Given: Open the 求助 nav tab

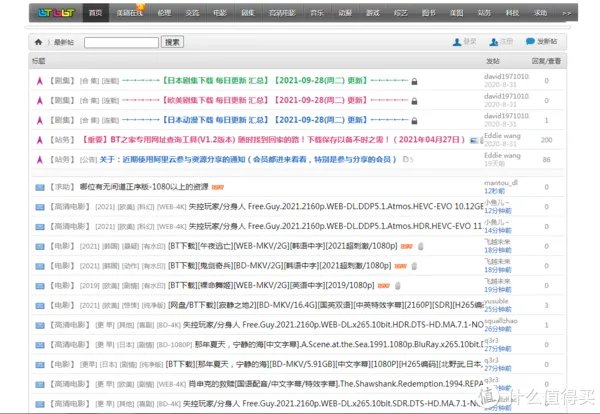Looking at the screenshot, I should 540,13.
